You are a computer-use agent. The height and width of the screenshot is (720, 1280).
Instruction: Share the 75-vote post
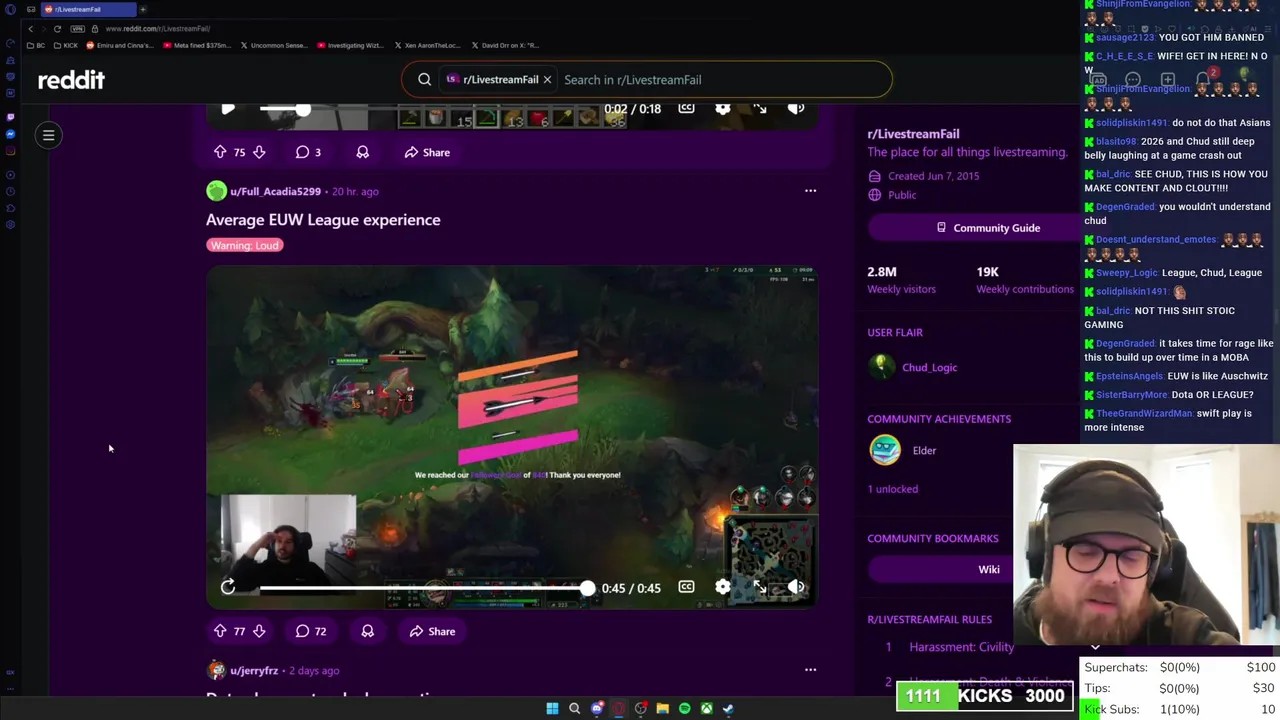(427, 152)
